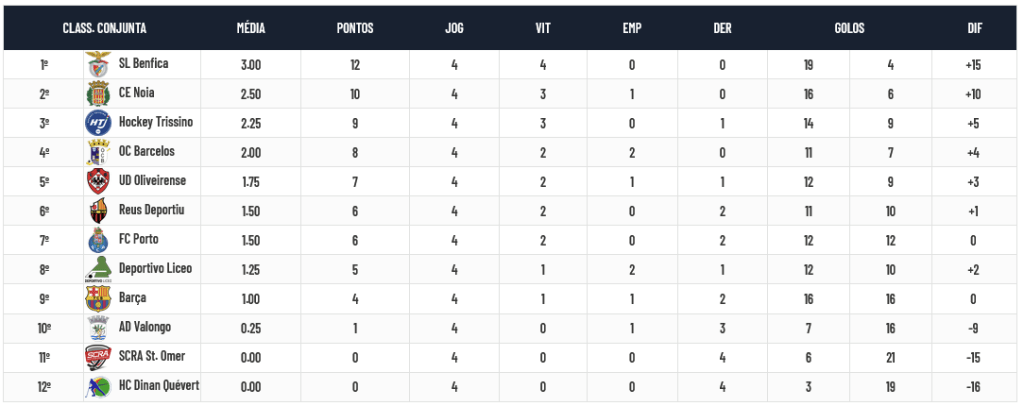This screenshot has width=1024, height=406.
Task: Select the Hockey Trissino HT logo
Action: (99, 123)
